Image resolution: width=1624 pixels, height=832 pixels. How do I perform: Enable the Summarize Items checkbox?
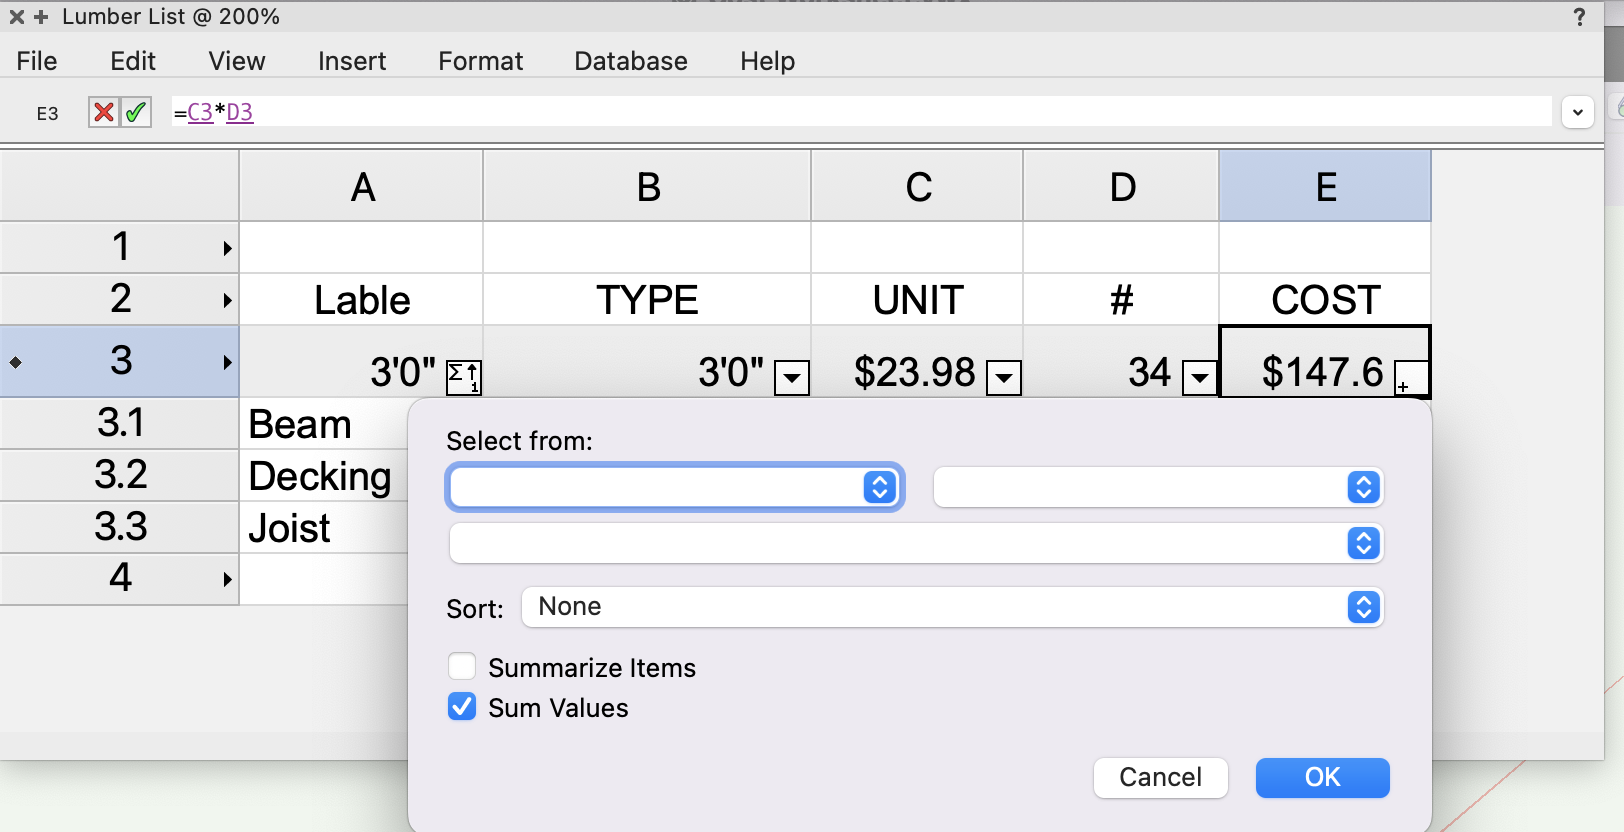[x=462, y=667]
